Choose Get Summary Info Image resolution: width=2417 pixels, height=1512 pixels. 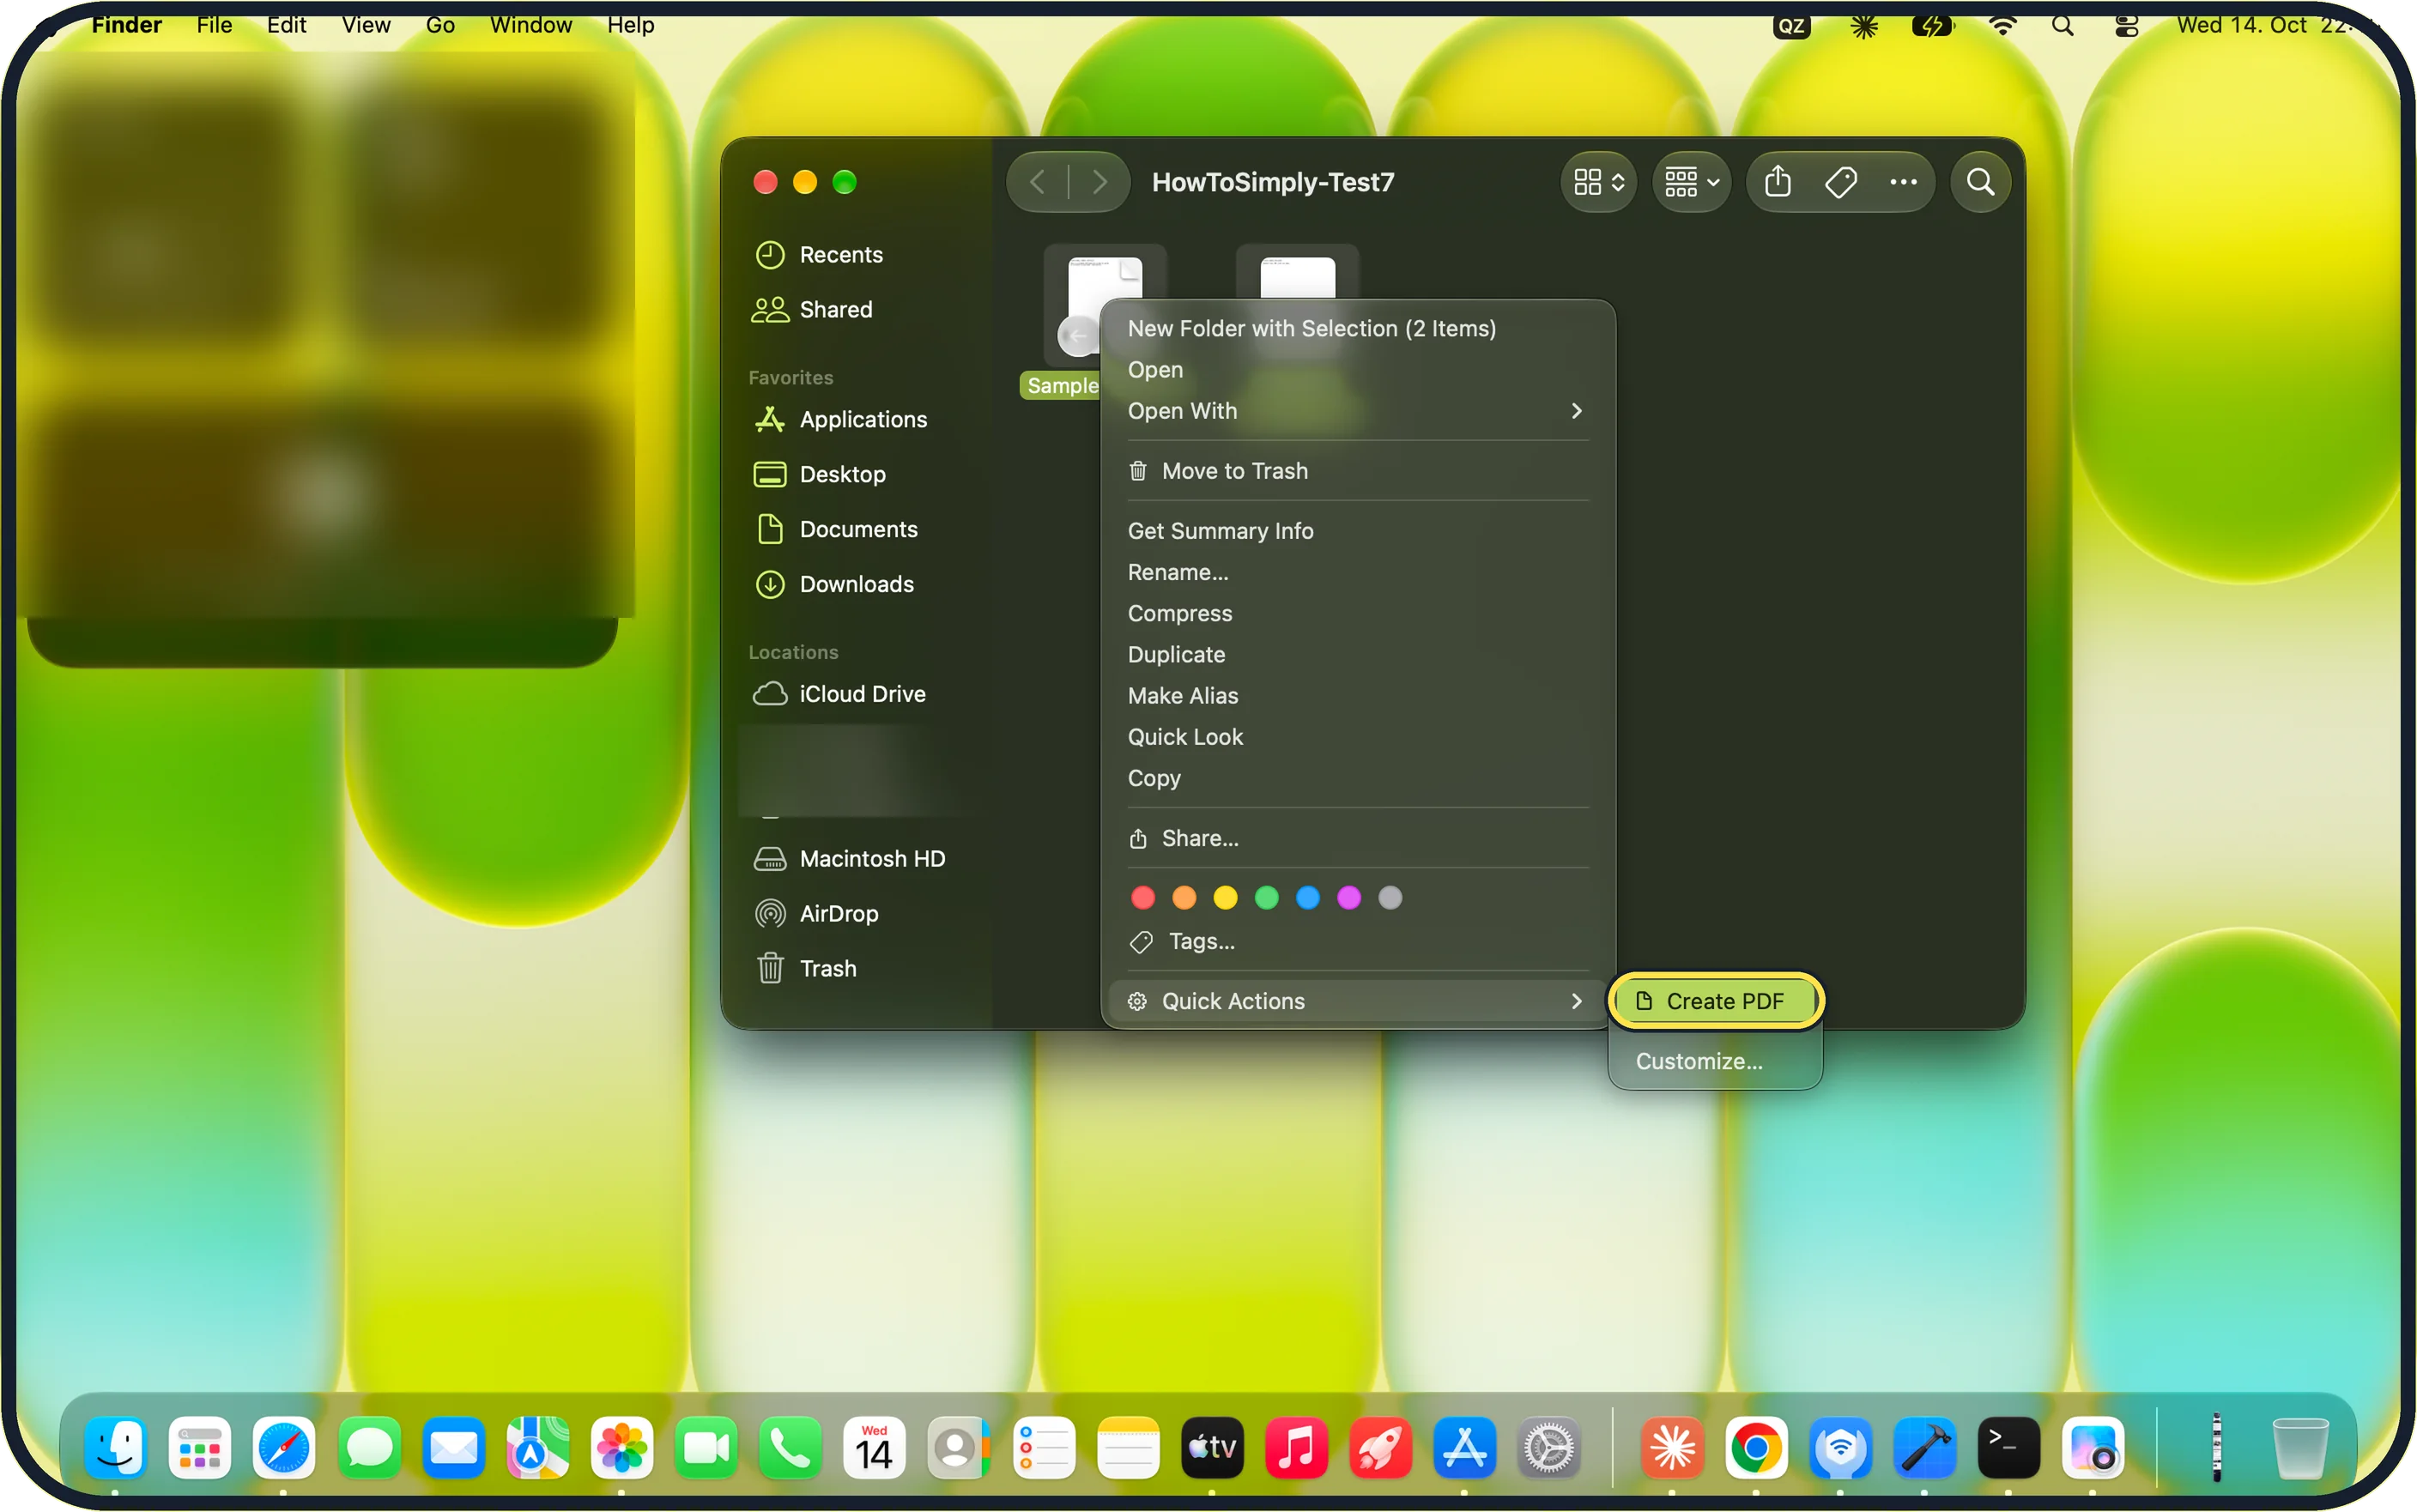coord(1357,531)
